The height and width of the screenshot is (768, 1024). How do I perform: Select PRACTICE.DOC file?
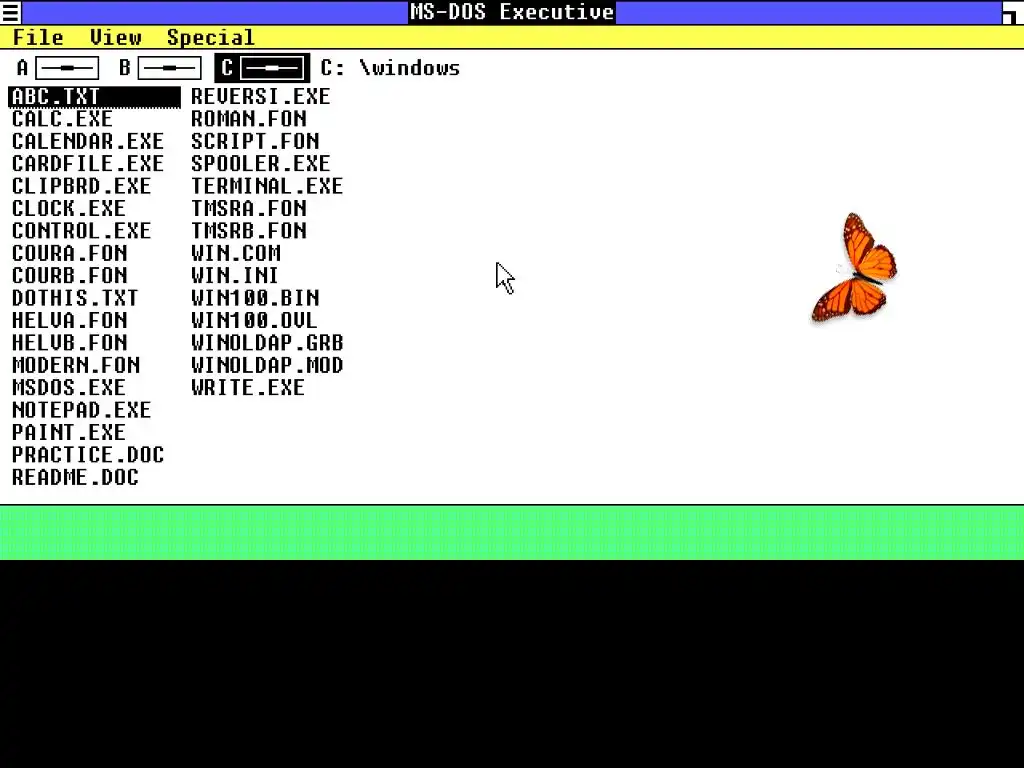click(88, 455)
